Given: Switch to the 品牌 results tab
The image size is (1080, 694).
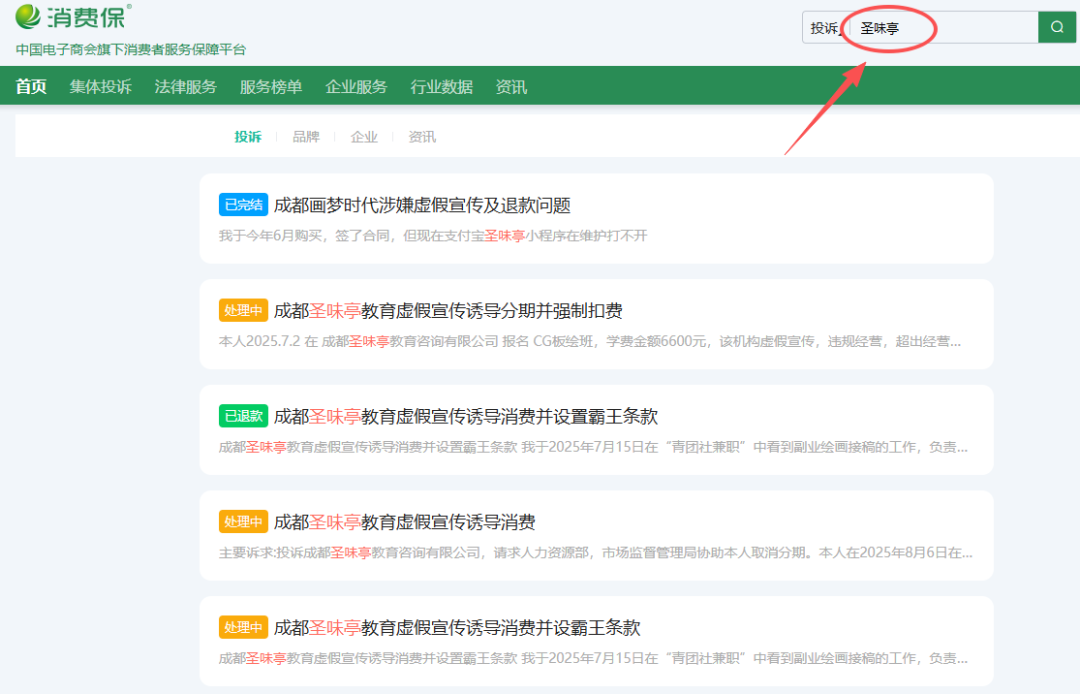Looking at the screenshot, I should pyautogui.click(x=306, y=137).
